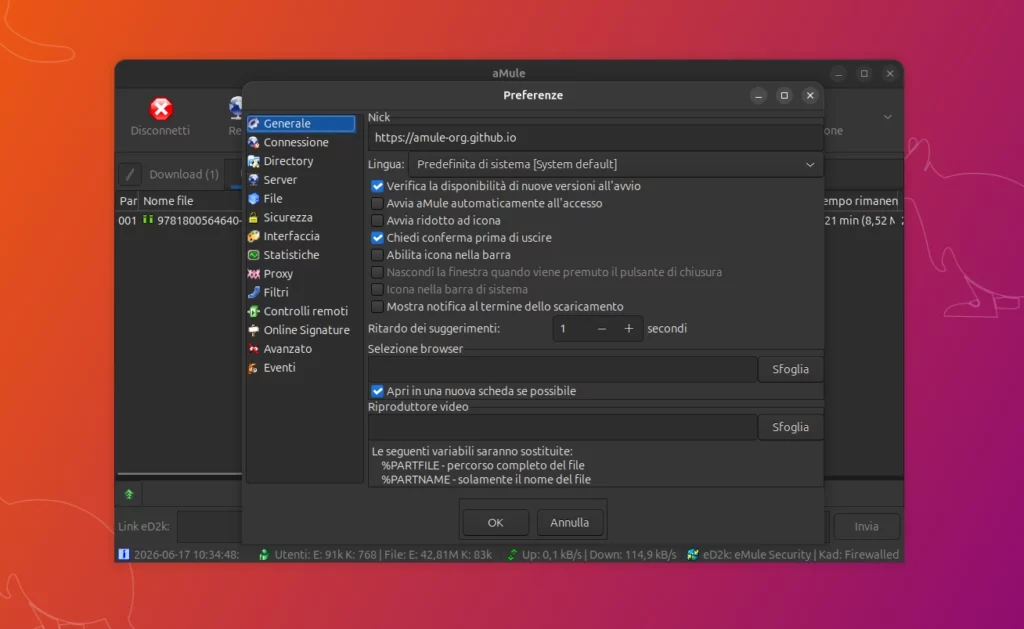The width and height of the screenshot is (1024, 629).
Task: Click the Nick text field
Action: tap(595, 138)
